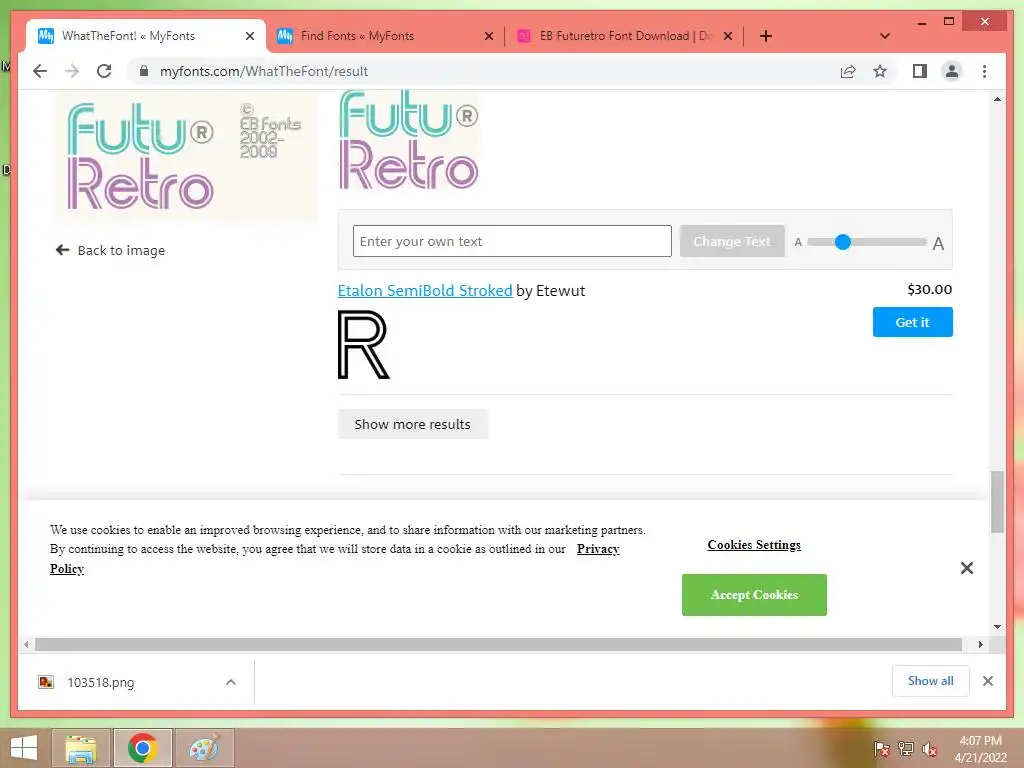Click the scroll up arrow
Viewport: 1024px width, 768px height.
(x=997, y=99)
